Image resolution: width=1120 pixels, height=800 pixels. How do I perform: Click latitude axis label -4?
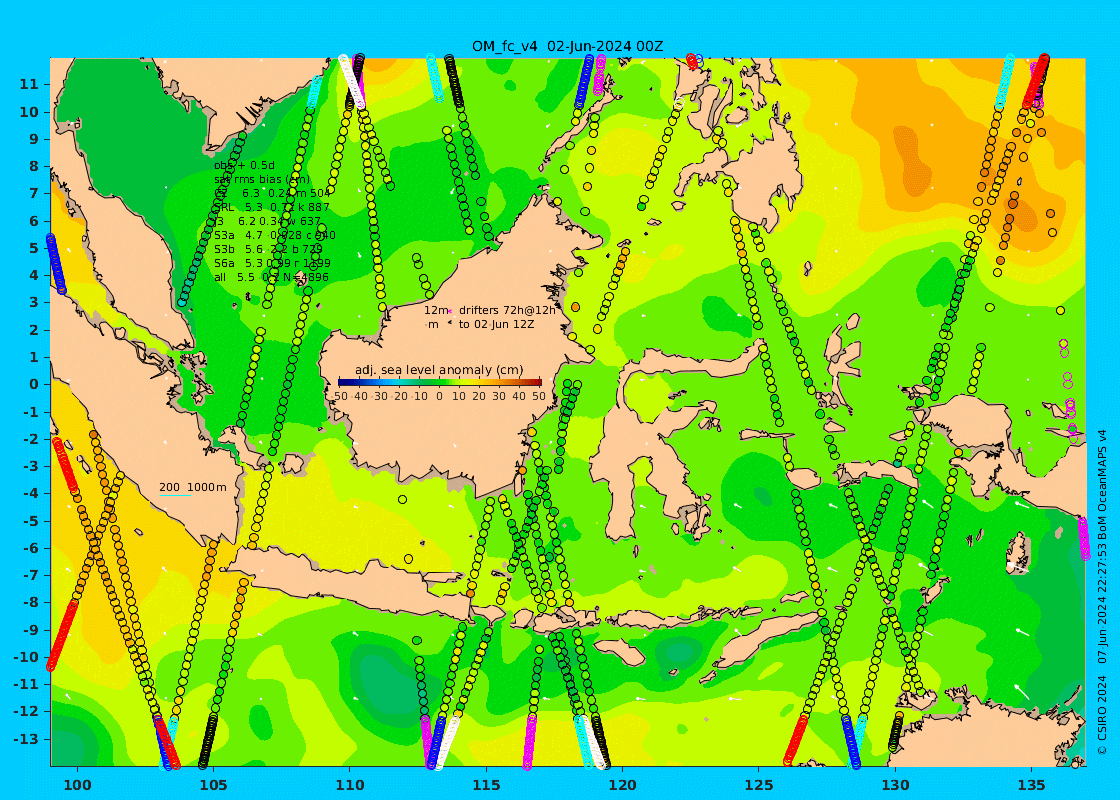click(x=31, y=493)
